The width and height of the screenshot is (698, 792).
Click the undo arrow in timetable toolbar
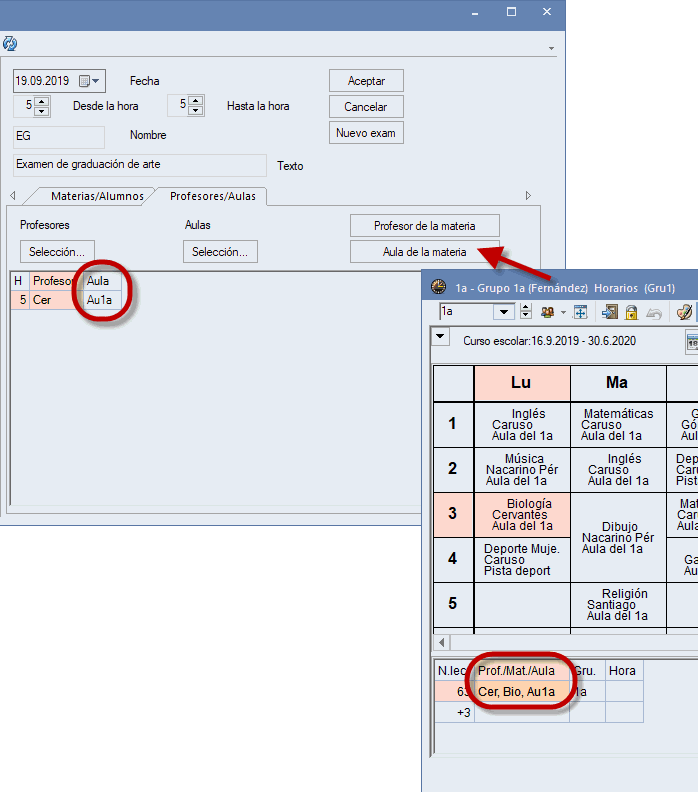pos(654,312)
